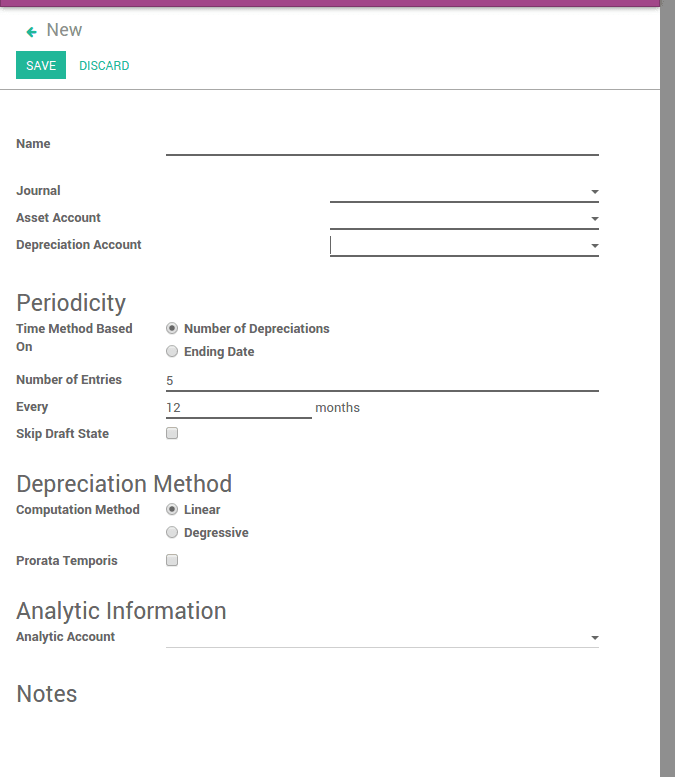Click into the Name text field
675x777 pixels.
382,144
